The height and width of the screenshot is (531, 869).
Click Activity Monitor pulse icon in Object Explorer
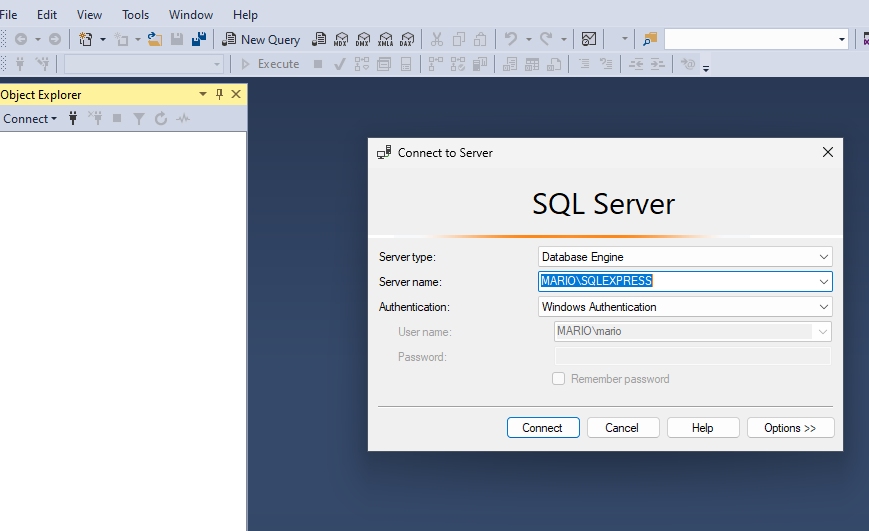pyautogui.click(x=183, y=118)
